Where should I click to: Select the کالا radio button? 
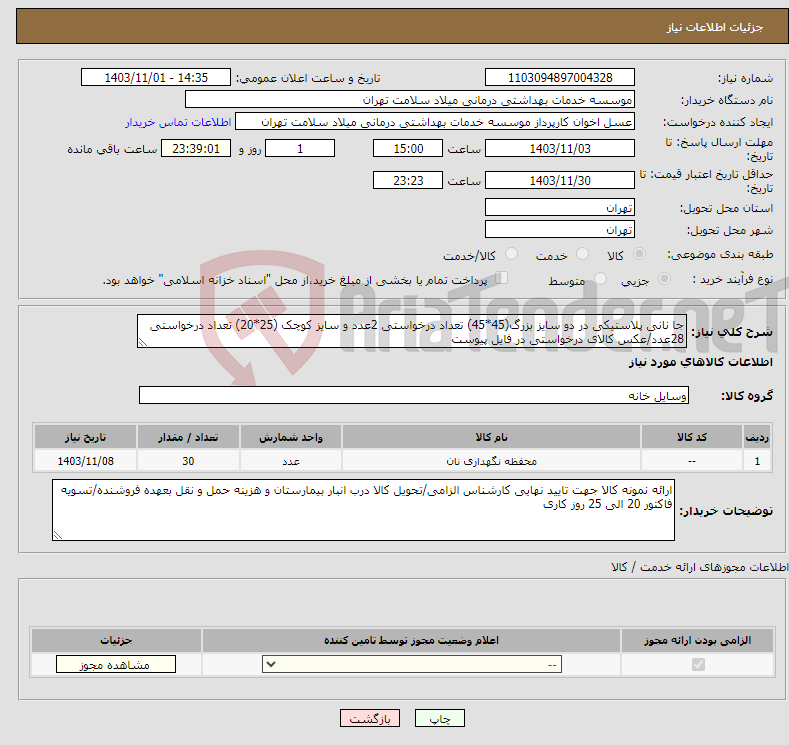pos(640,255)
